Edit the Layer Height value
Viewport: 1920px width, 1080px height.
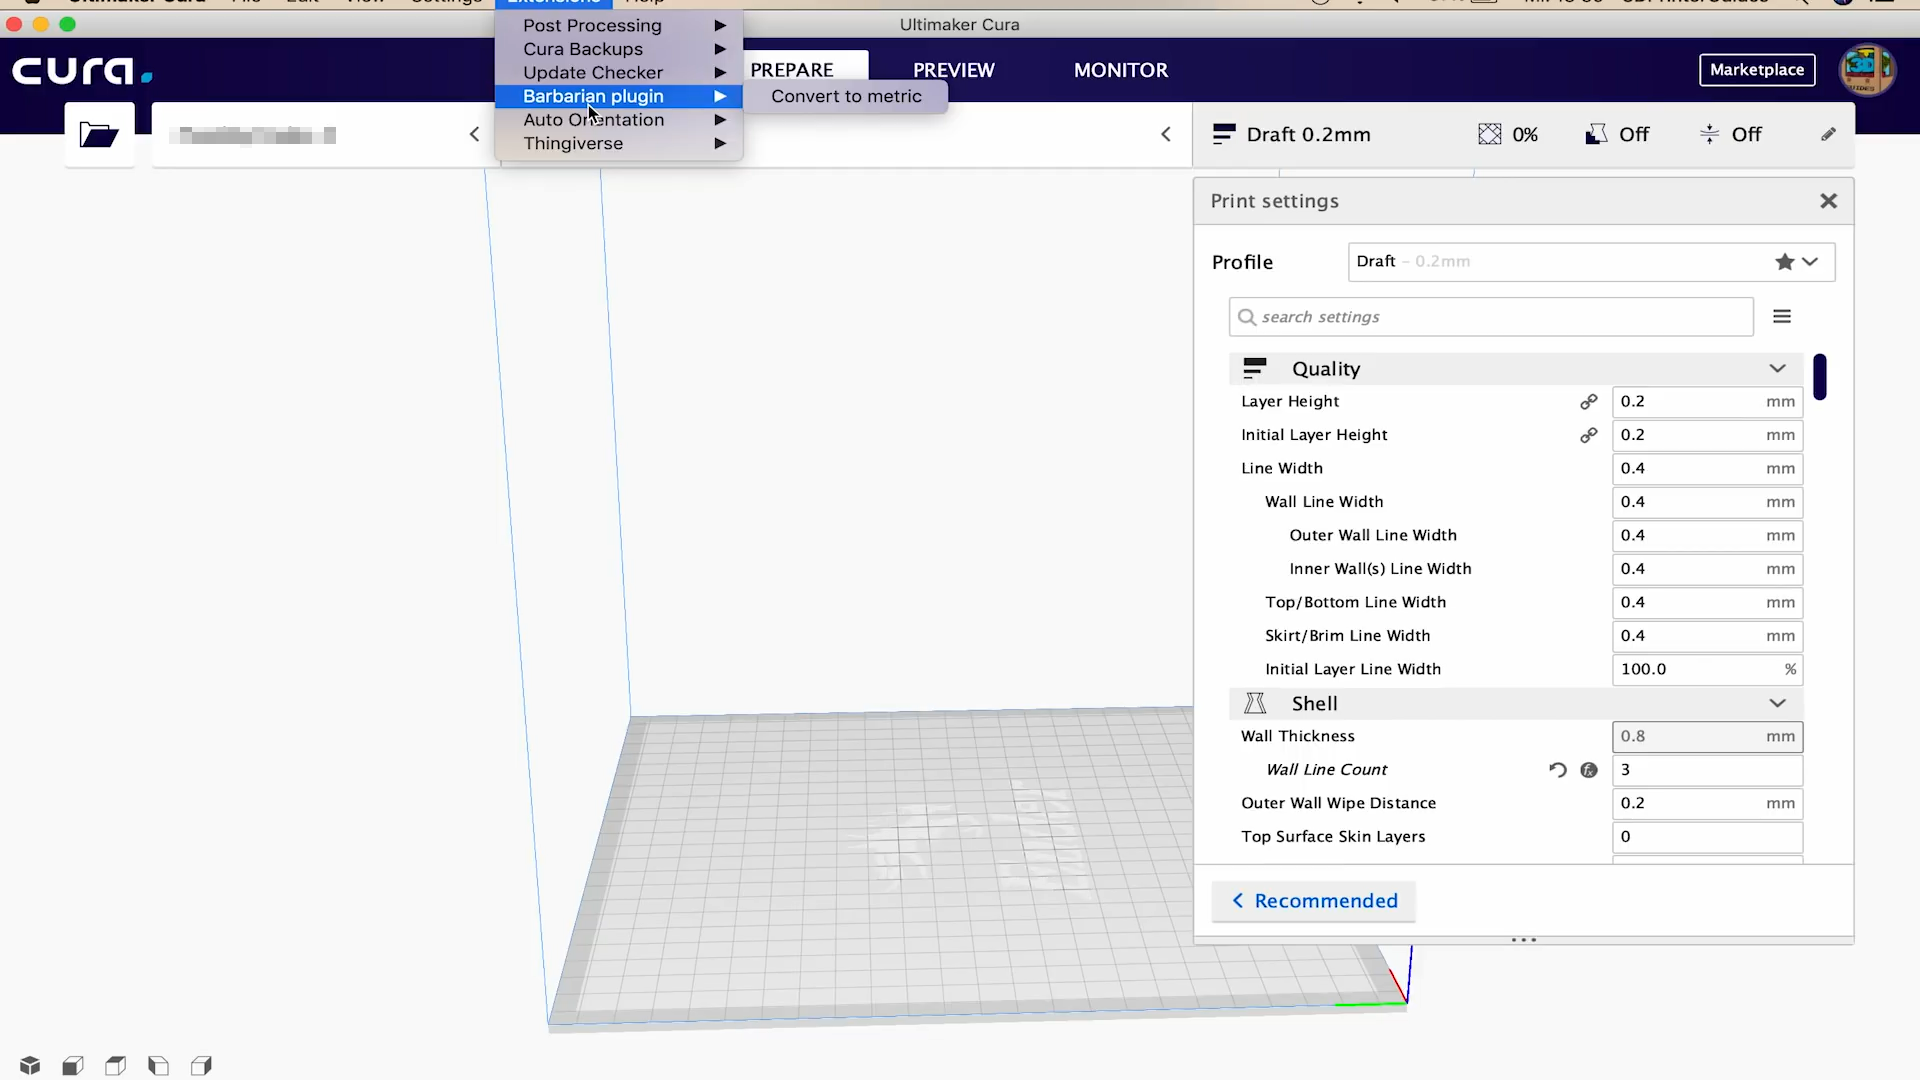pyautogui.click(x=1707, y=402)
